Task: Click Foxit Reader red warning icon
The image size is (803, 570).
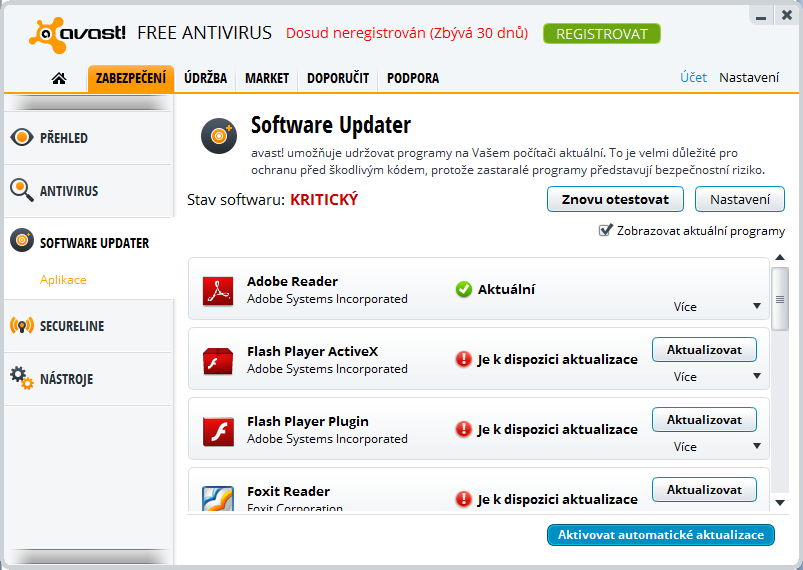Action: click(463, 499)
